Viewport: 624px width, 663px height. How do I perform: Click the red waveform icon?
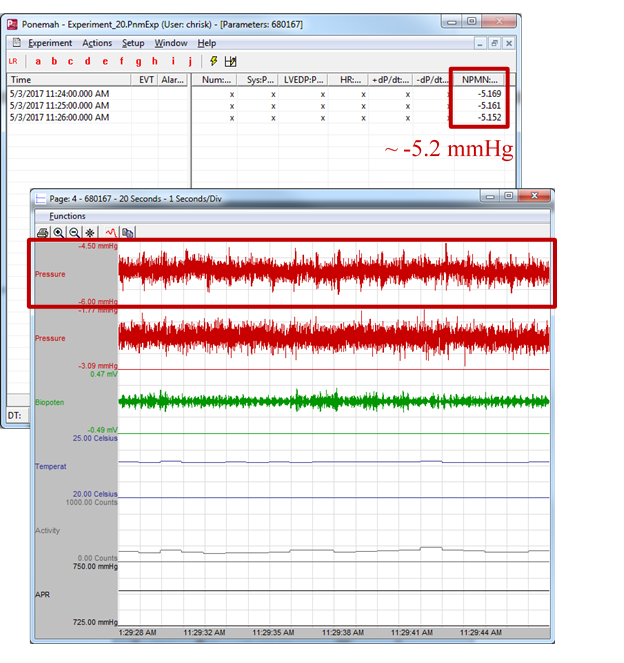click(x=110, y=231)
